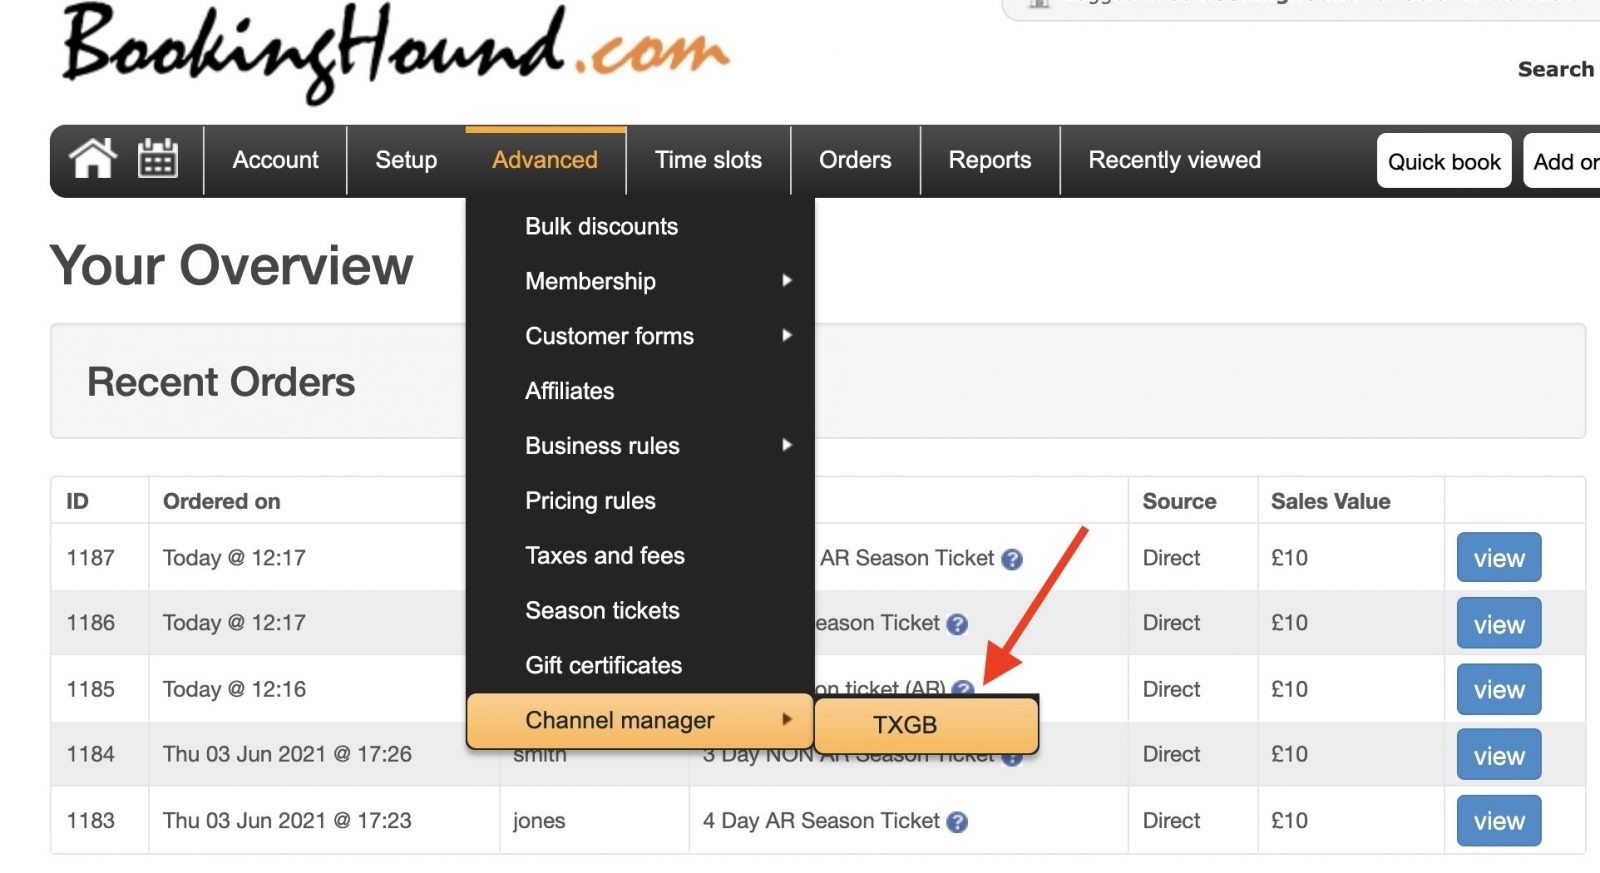
Task: Open the Setup menu
Action: (x=406, y=160)
